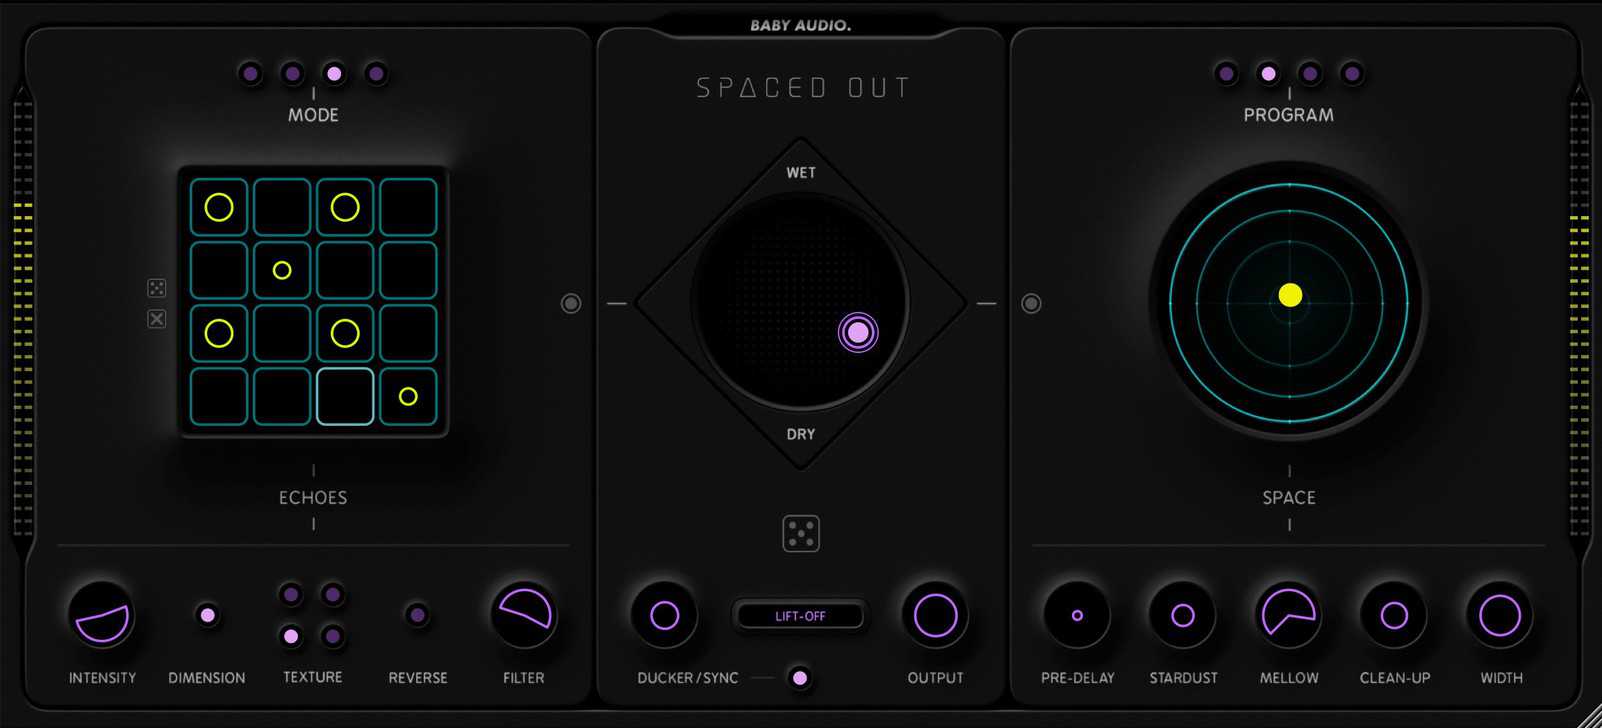Toggle the fourth row first column Echoes cell
This screenshot has height=728, width=1602.
point(219,396)
